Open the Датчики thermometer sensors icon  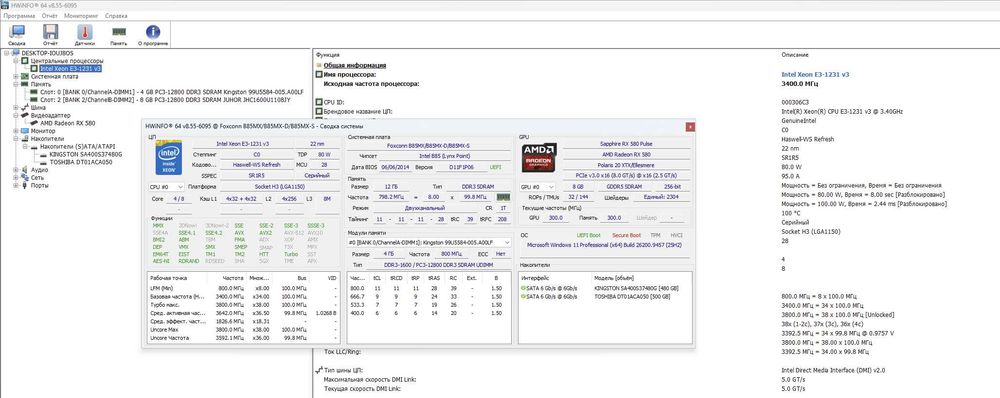click(x=85, y=31)
